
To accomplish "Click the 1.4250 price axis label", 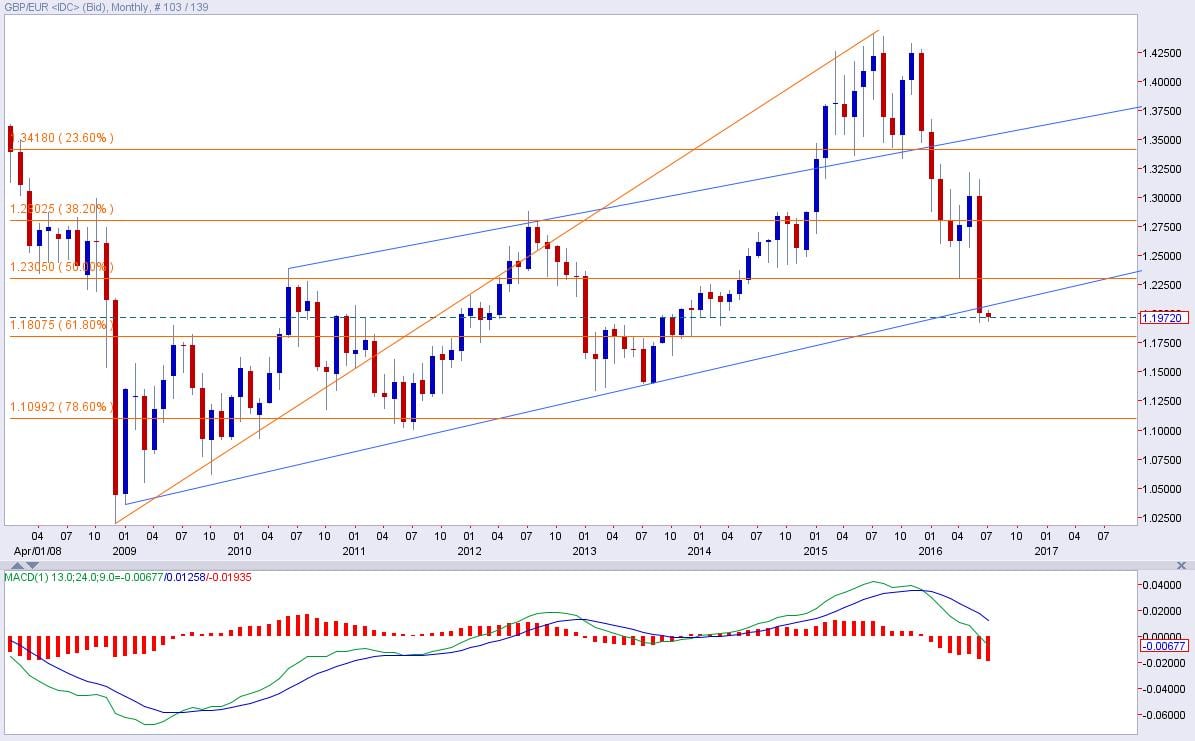I will point(1162,52).
